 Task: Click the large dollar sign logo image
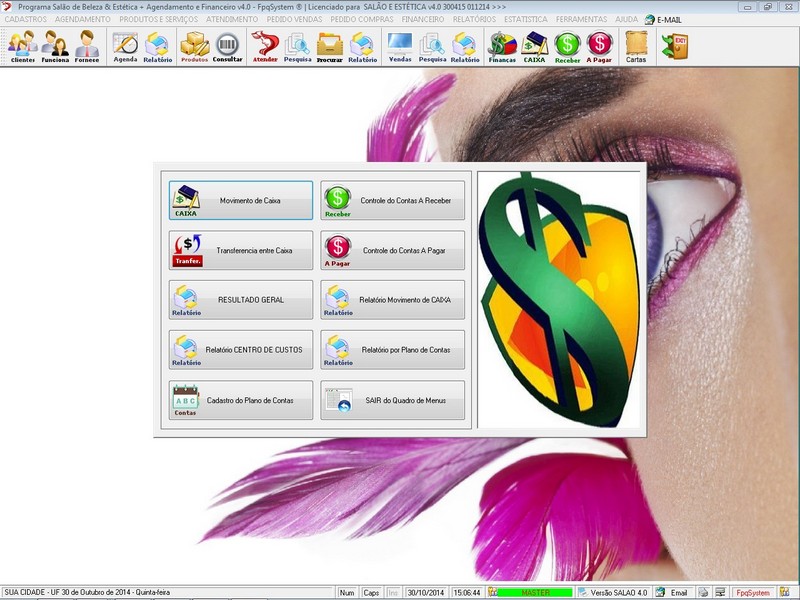click(x=559, y=300)
